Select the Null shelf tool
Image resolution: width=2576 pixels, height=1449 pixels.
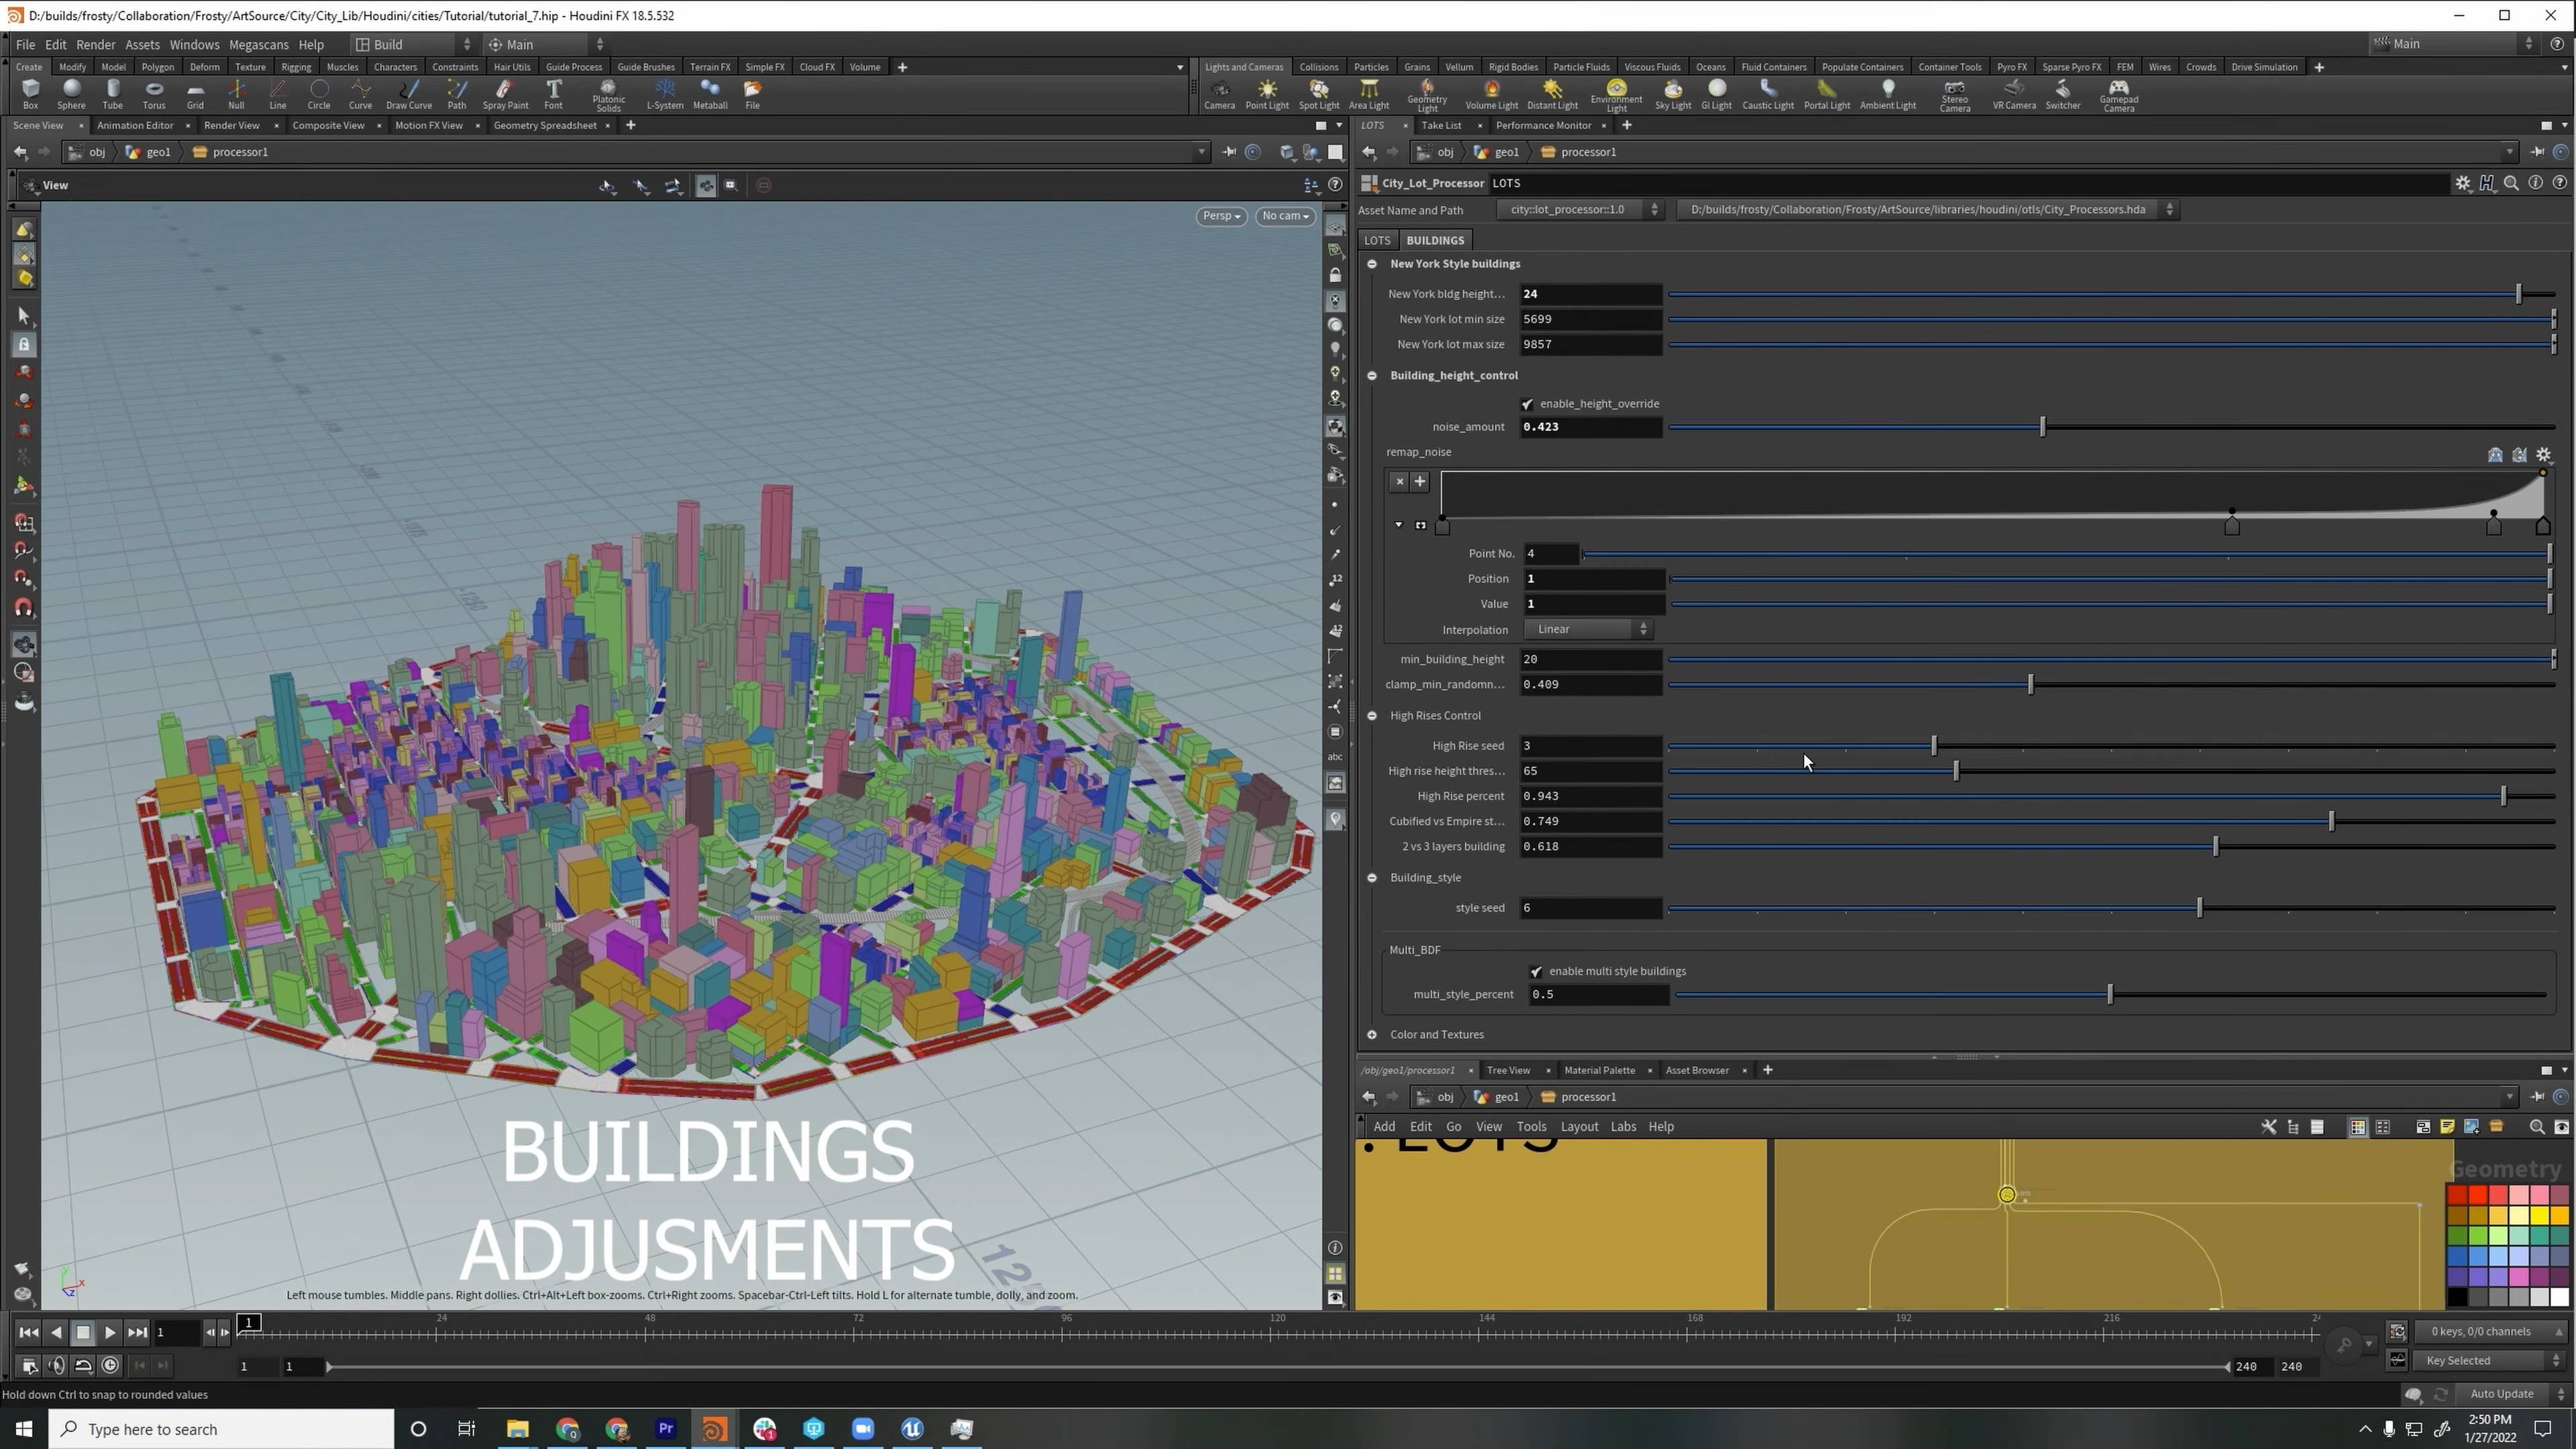click(236, 94)
